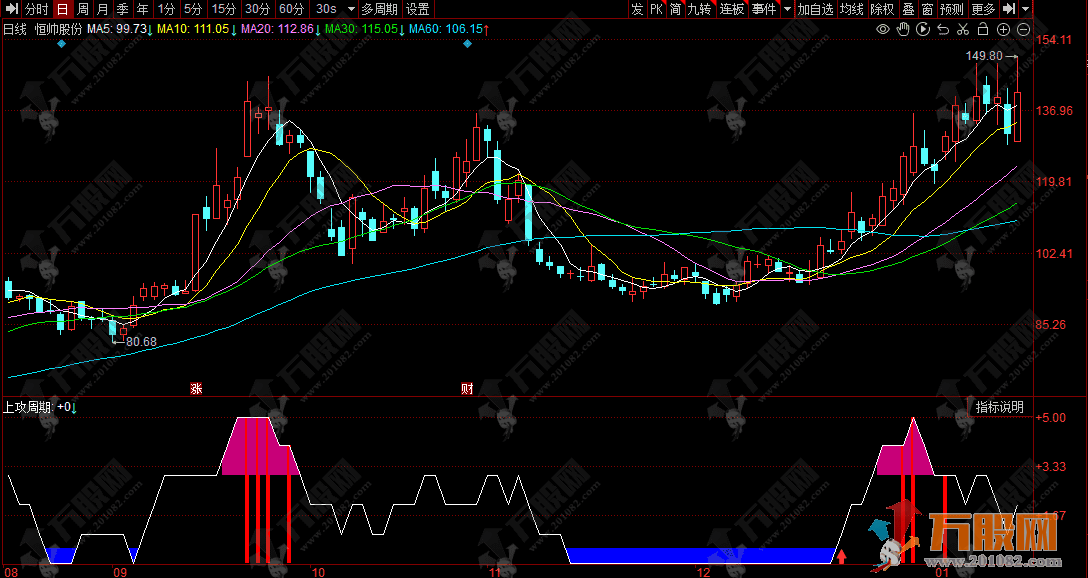Open the 30s period dropdown arrow
The image size is (1088, 578).
pos(350,9)
